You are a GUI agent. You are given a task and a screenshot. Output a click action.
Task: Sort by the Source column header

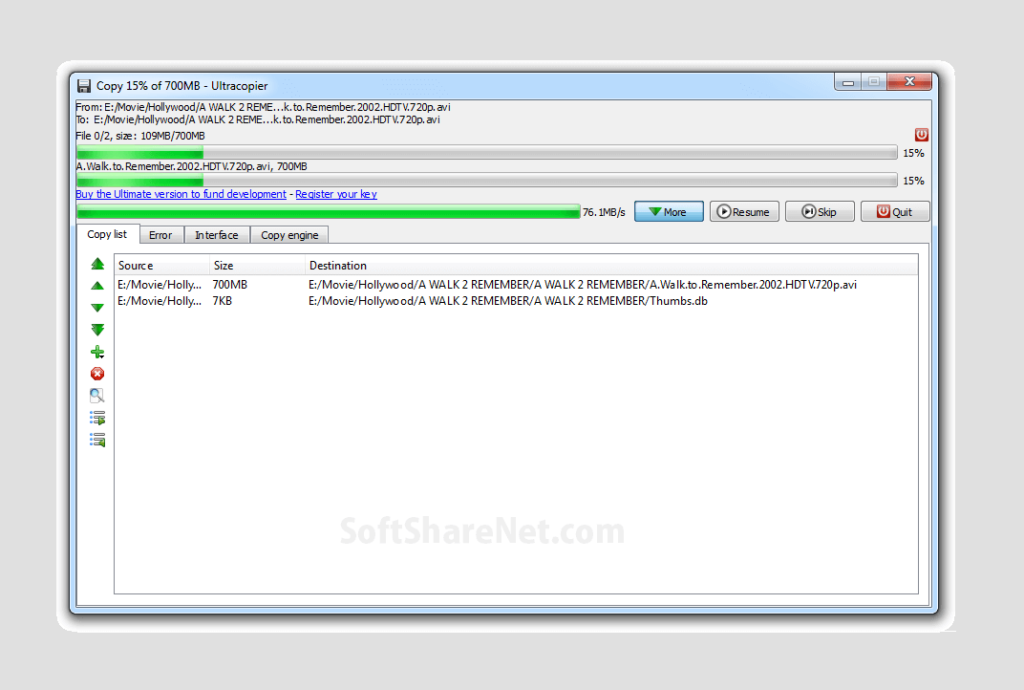coord(162,266)
